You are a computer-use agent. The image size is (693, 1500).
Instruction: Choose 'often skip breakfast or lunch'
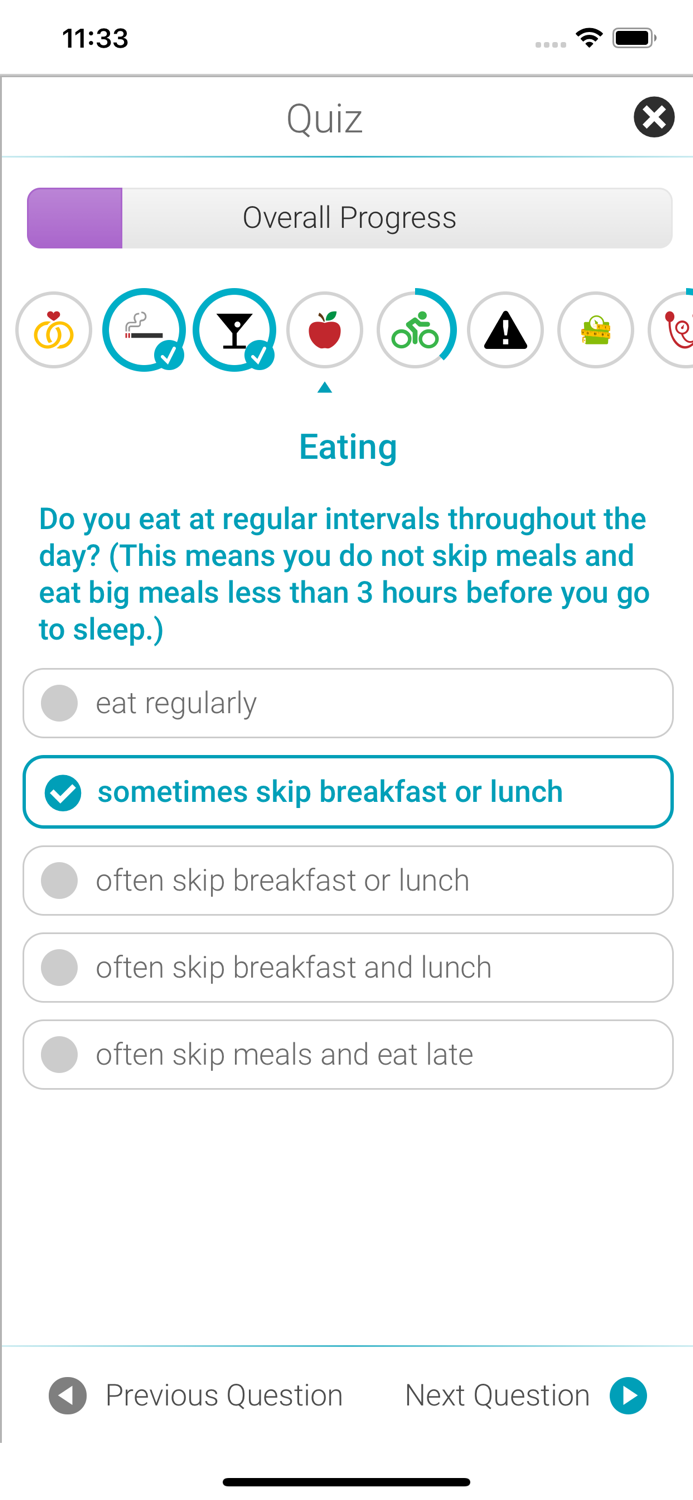pyautogui.click(x=348, y=880)
